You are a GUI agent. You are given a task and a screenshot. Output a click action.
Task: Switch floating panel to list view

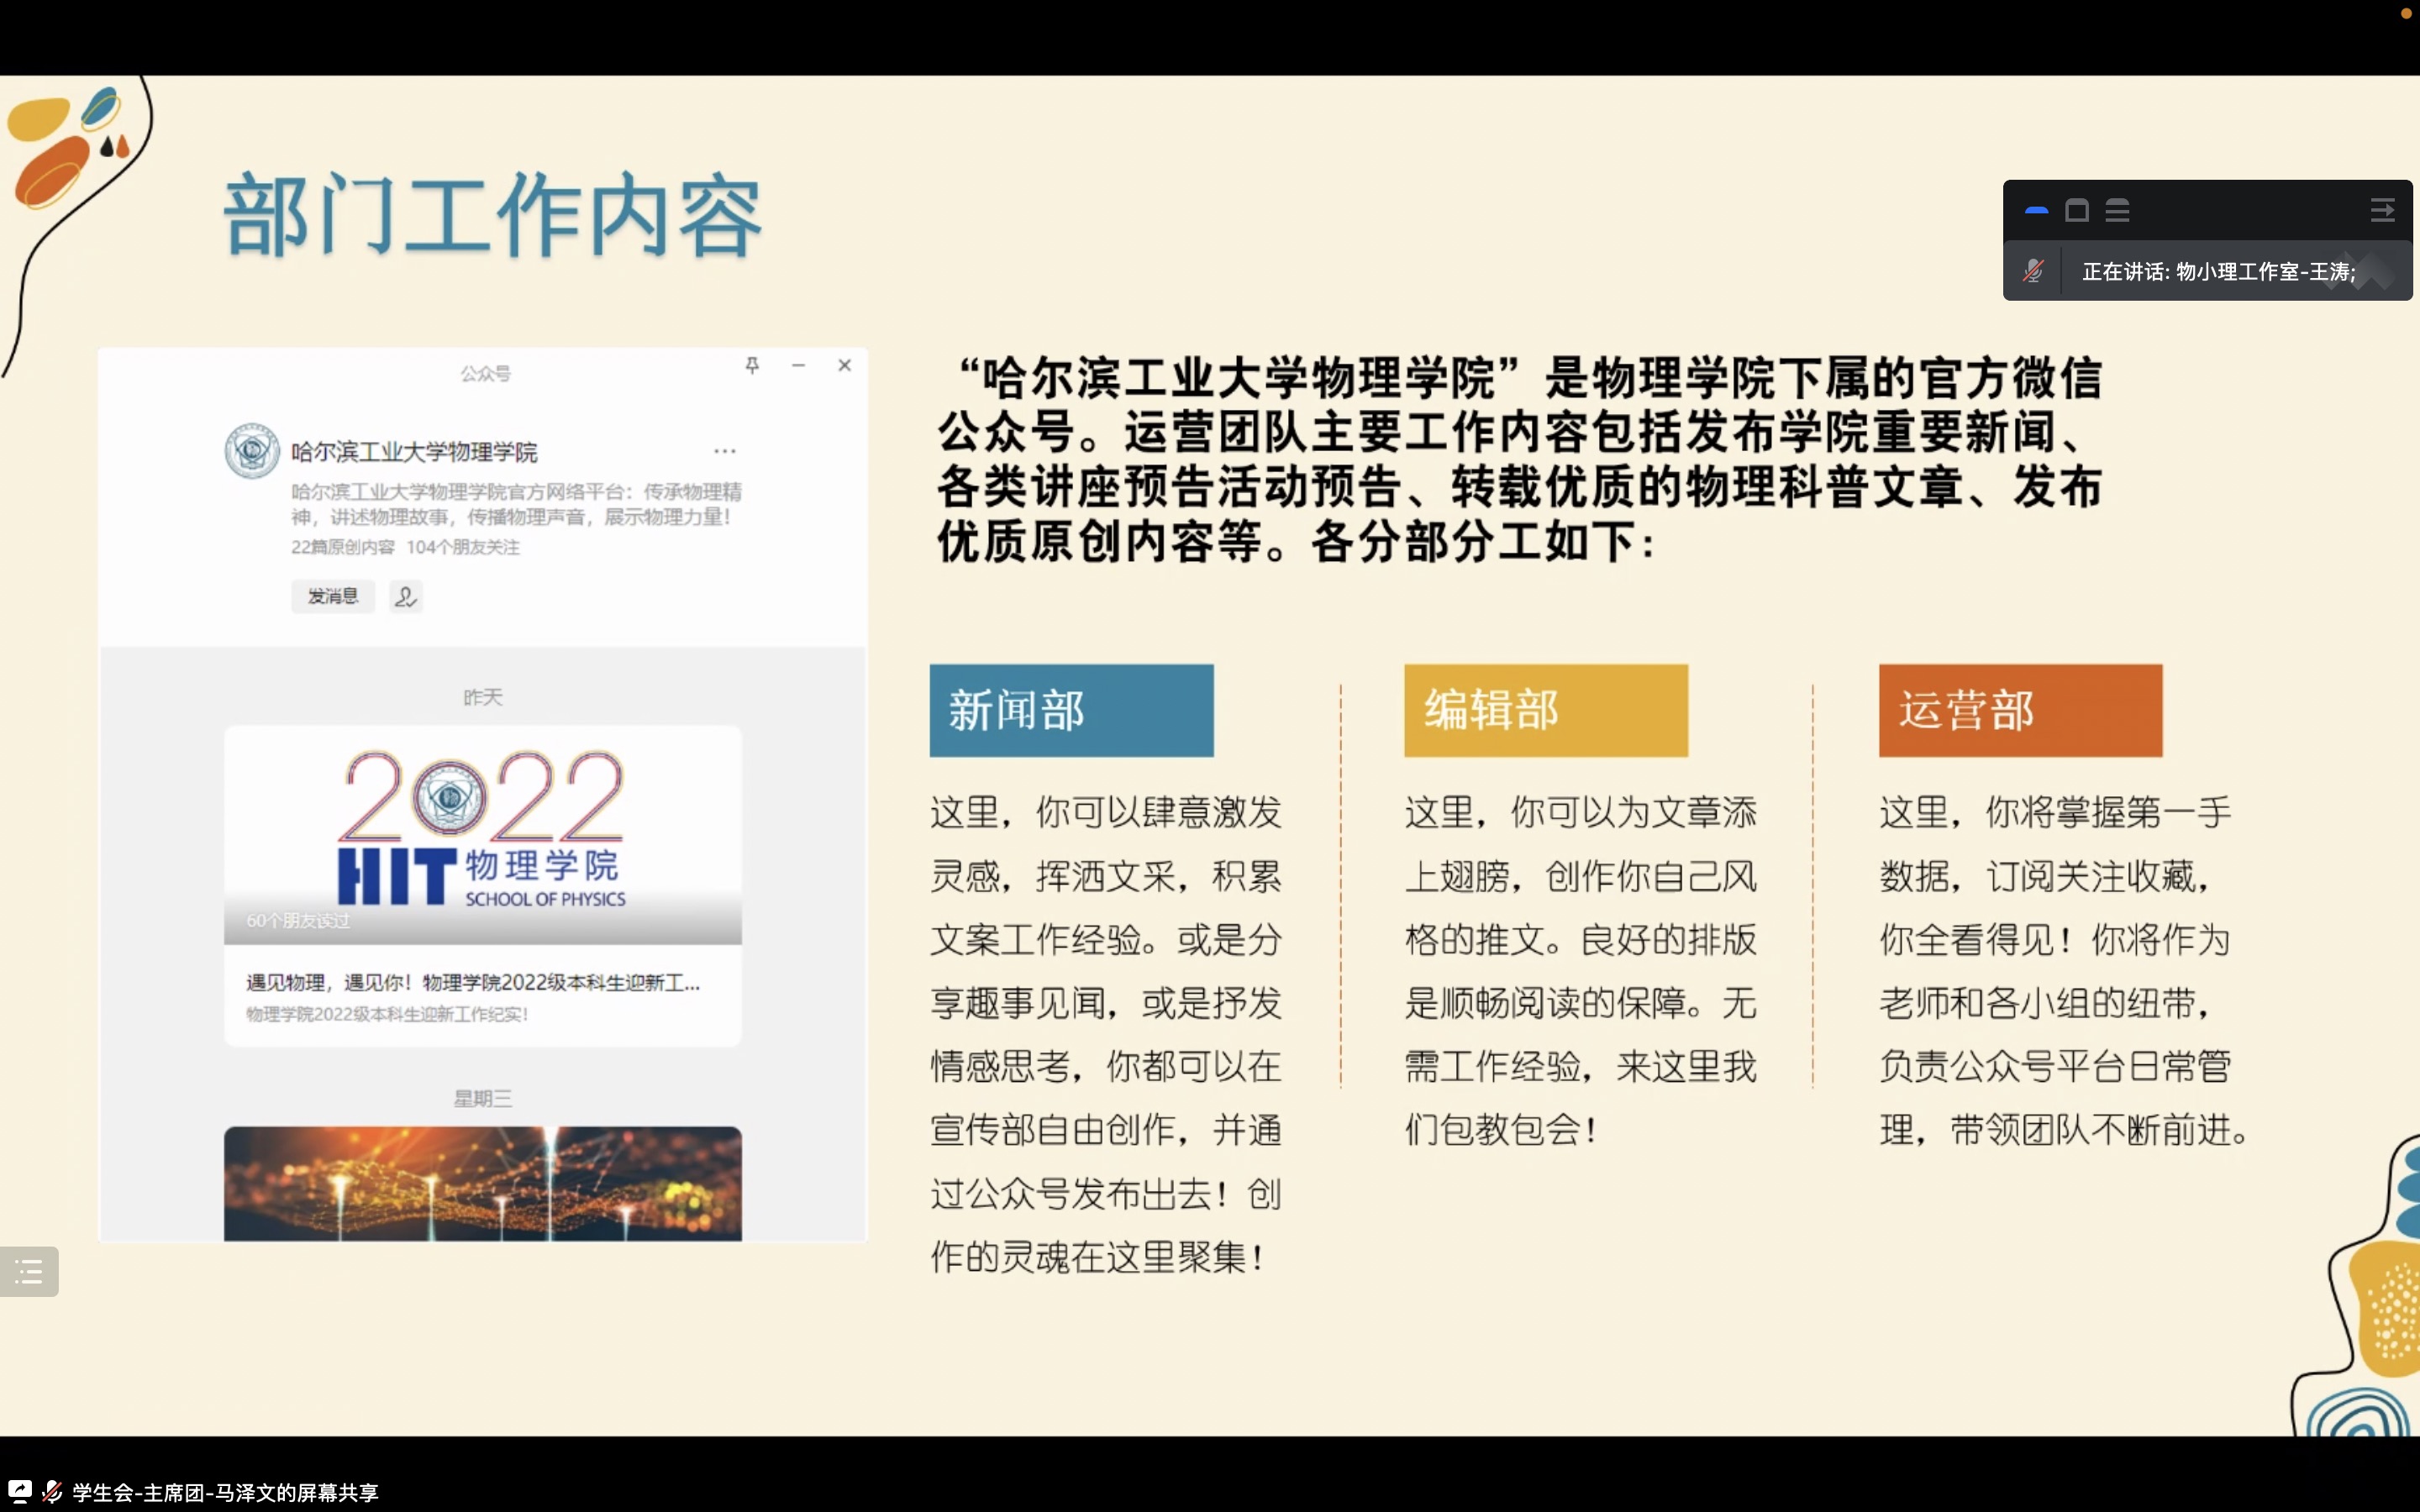pos(2117,211)
